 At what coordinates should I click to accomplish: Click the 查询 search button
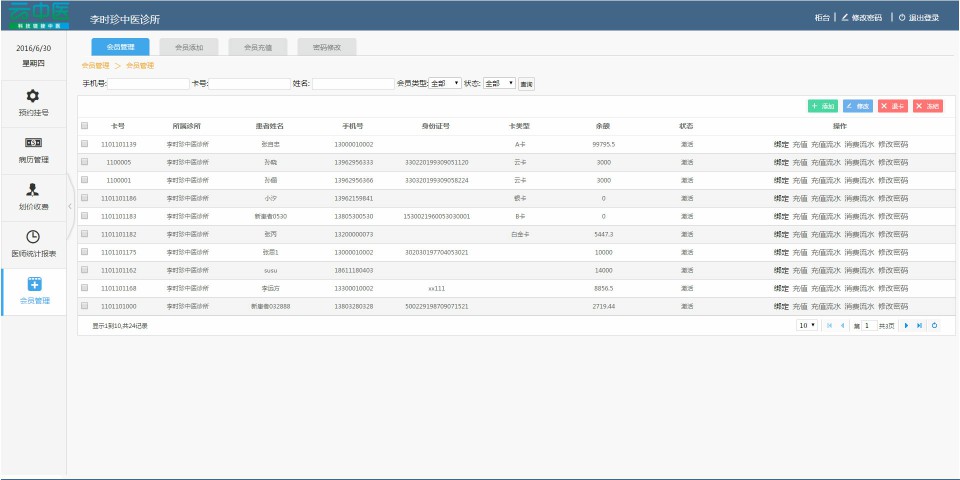point(526,84)
